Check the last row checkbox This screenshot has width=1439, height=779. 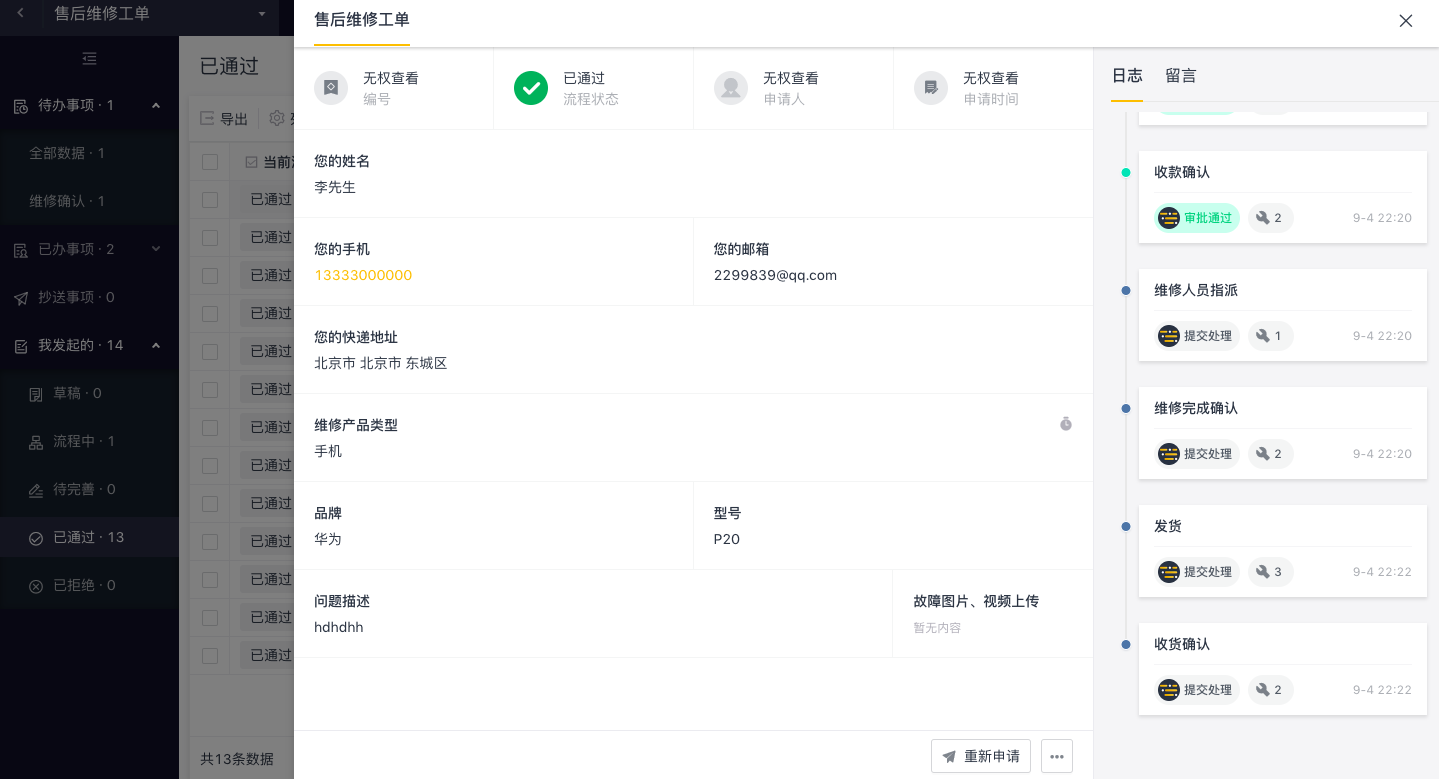(210, 656)
